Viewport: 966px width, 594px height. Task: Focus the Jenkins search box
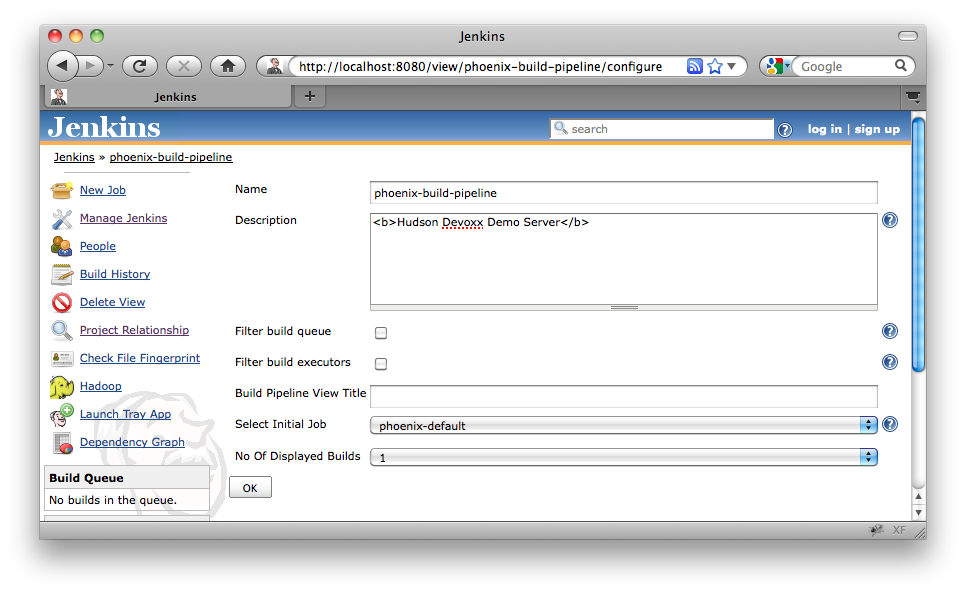[662, 129]
